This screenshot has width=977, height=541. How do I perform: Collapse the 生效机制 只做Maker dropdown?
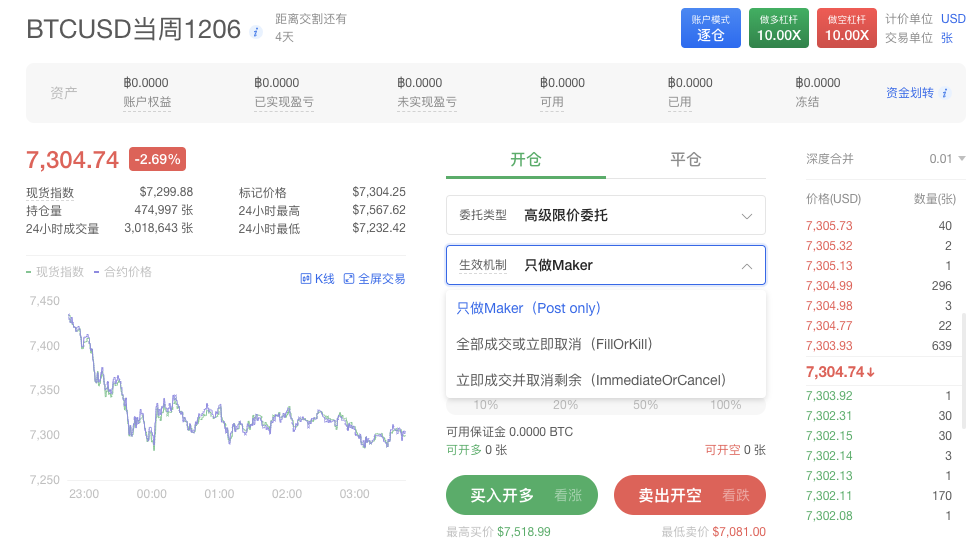point(606,265)
